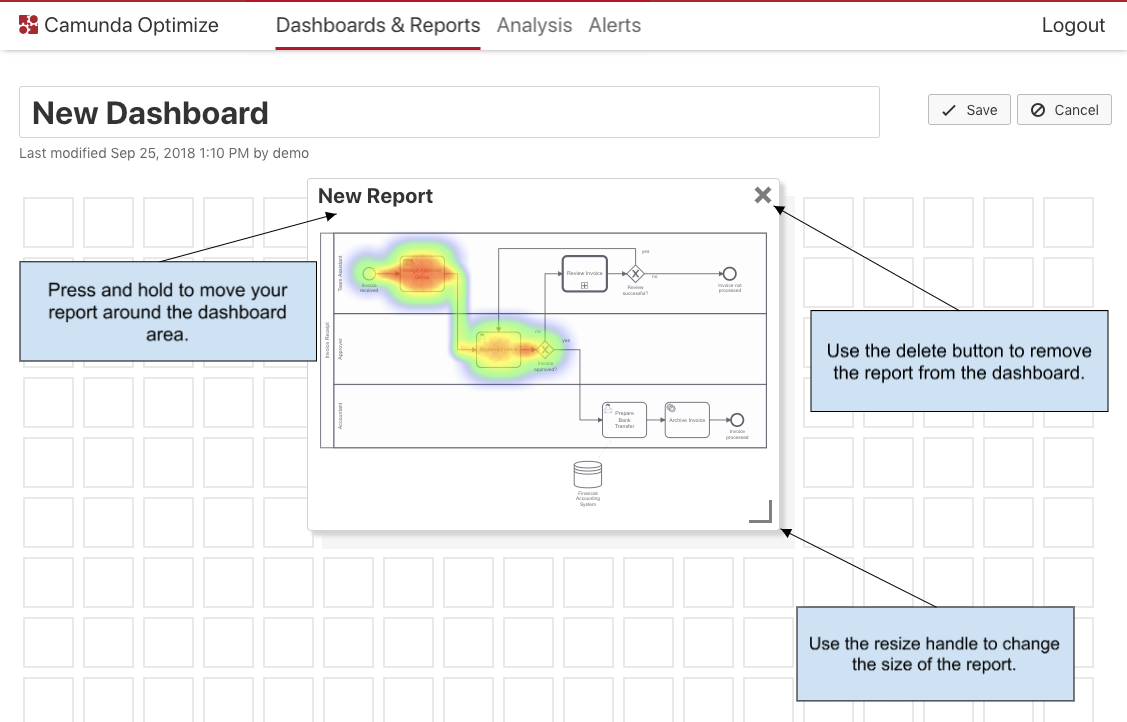Grab the resize handle of New Report
This screenshot has height=722, width=1127.
click(760, 512)
